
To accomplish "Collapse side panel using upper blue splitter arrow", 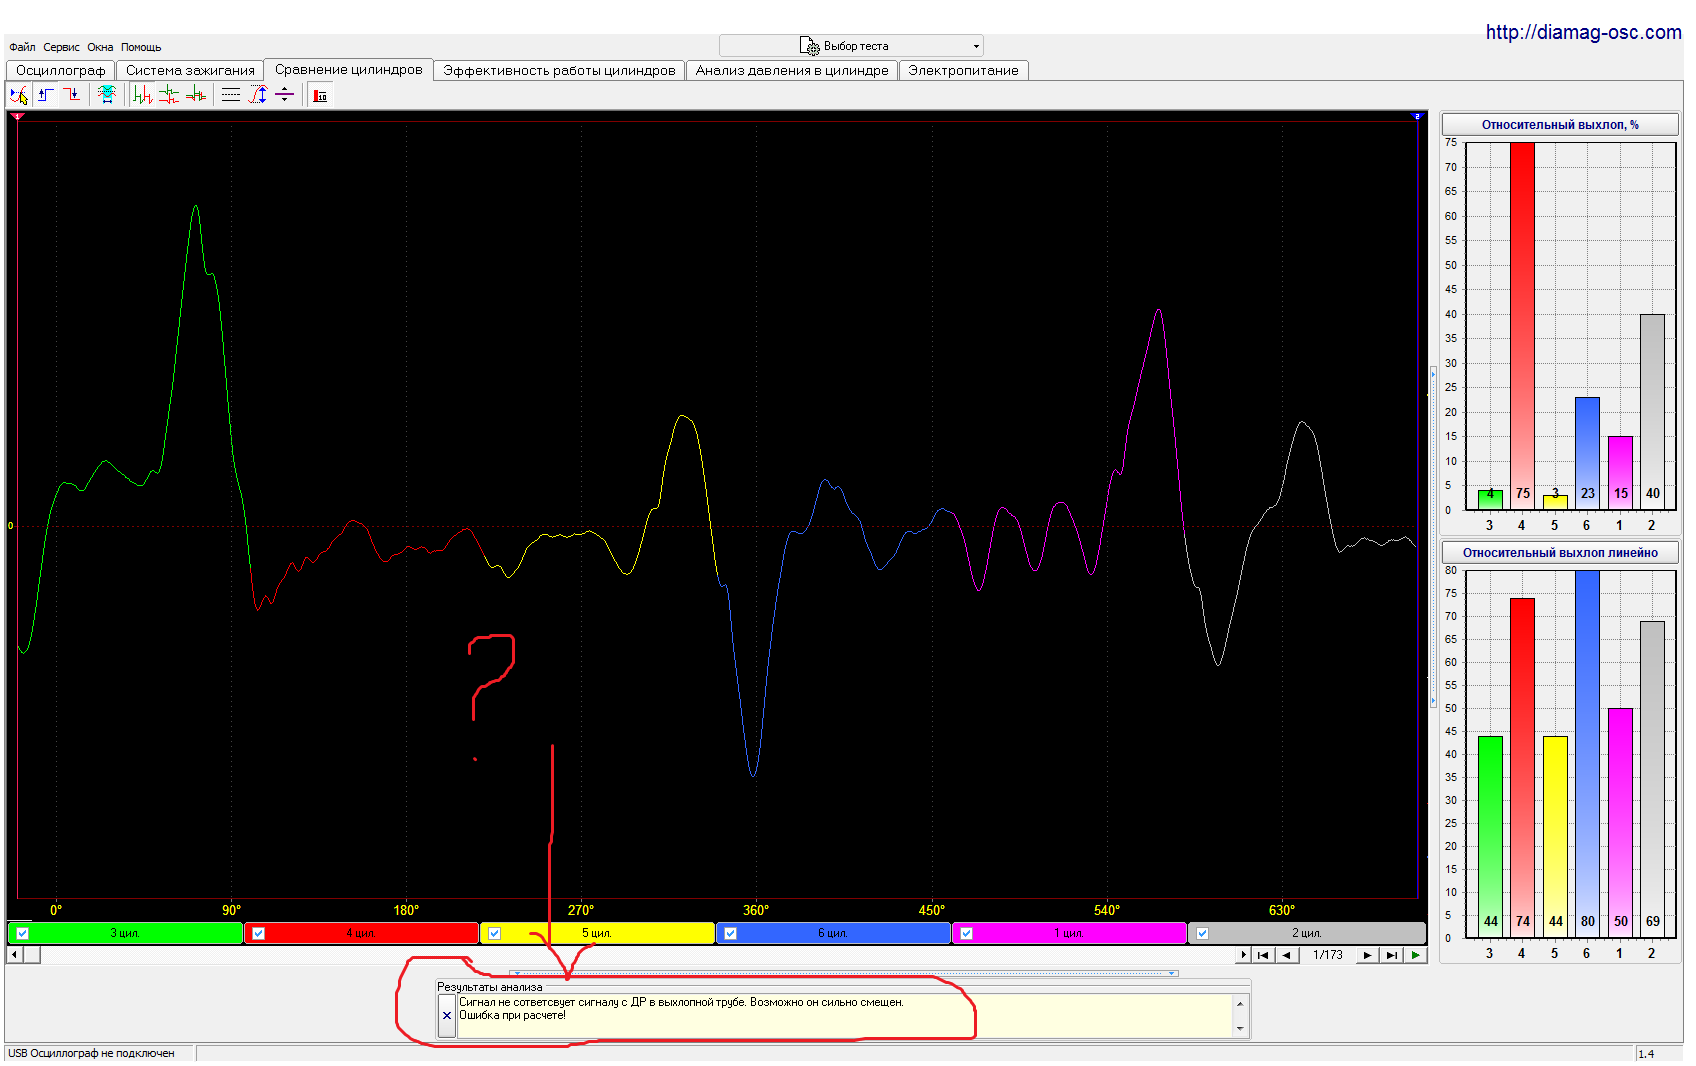I will pos(1433,373).
